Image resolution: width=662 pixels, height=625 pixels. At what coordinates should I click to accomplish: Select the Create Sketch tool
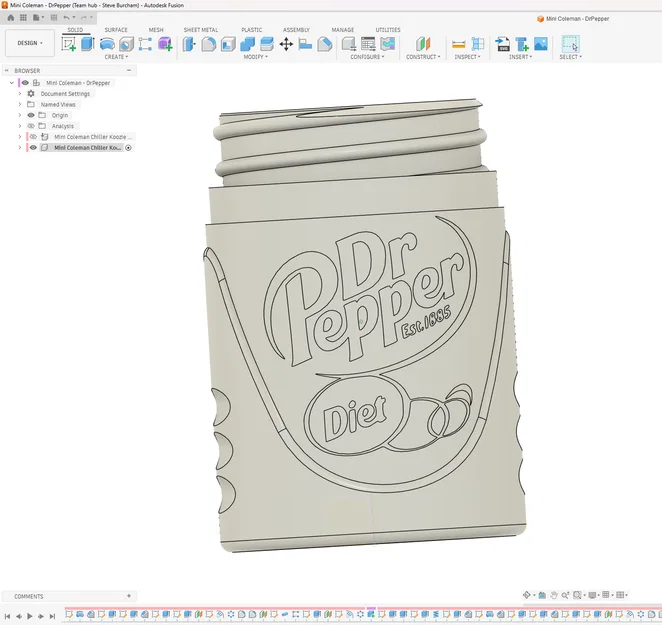(x=68, y=44)
